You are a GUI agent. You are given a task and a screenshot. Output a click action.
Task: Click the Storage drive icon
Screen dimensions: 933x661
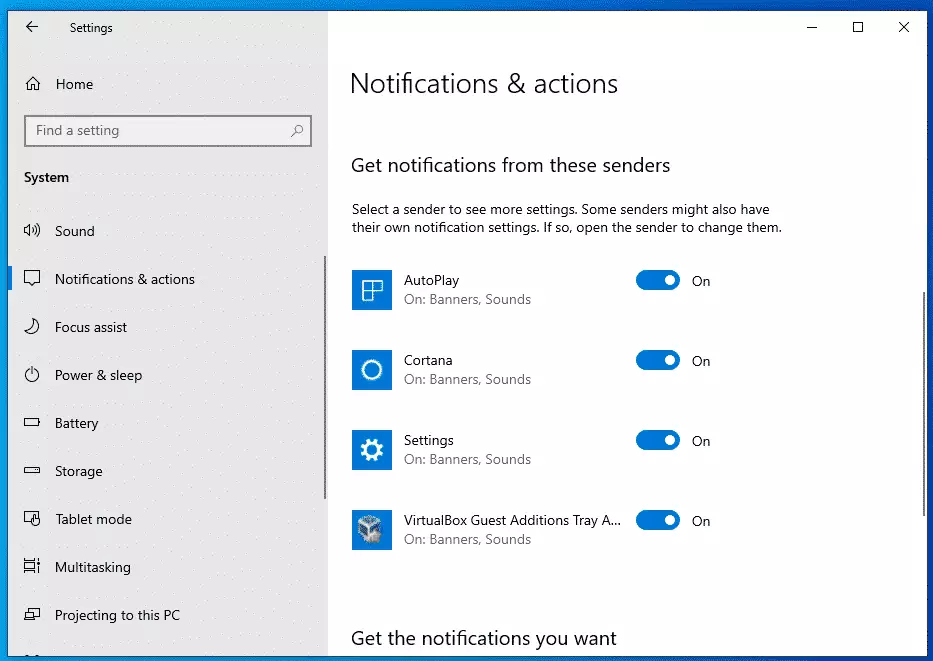(32, 471)
